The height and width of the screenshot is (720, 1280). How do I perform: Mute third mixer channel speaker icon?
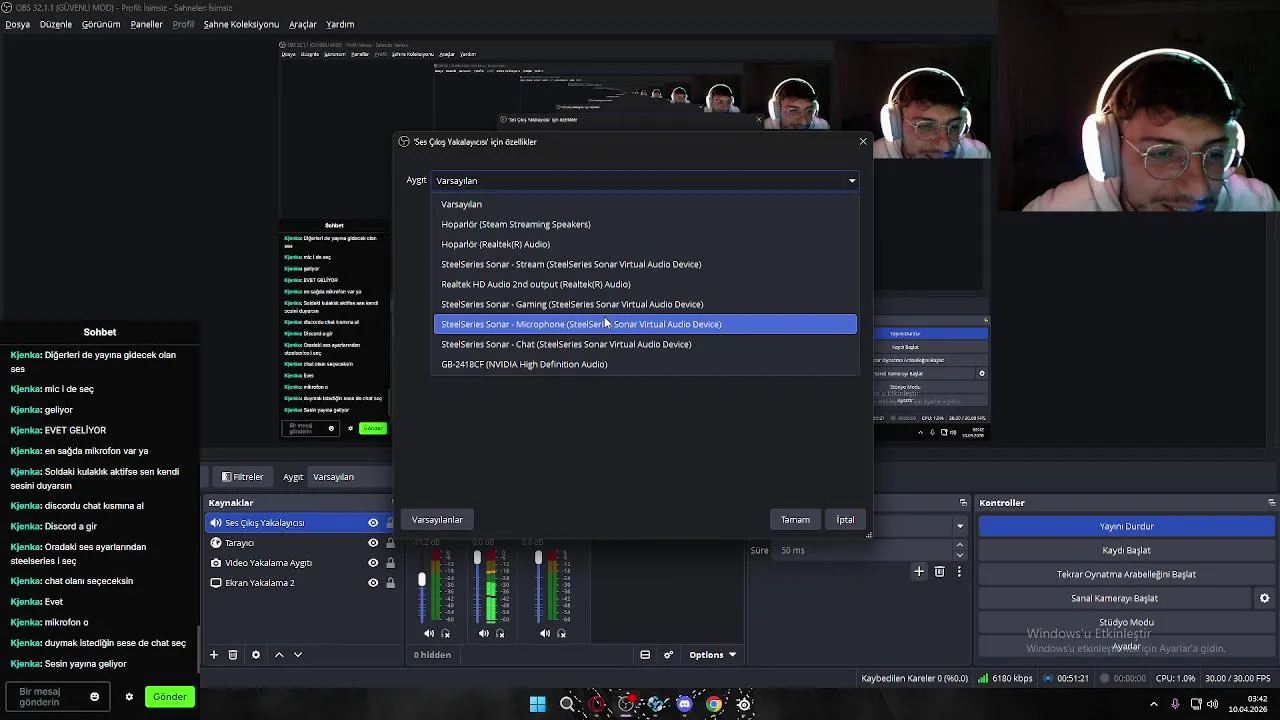(x=545, y=633)
